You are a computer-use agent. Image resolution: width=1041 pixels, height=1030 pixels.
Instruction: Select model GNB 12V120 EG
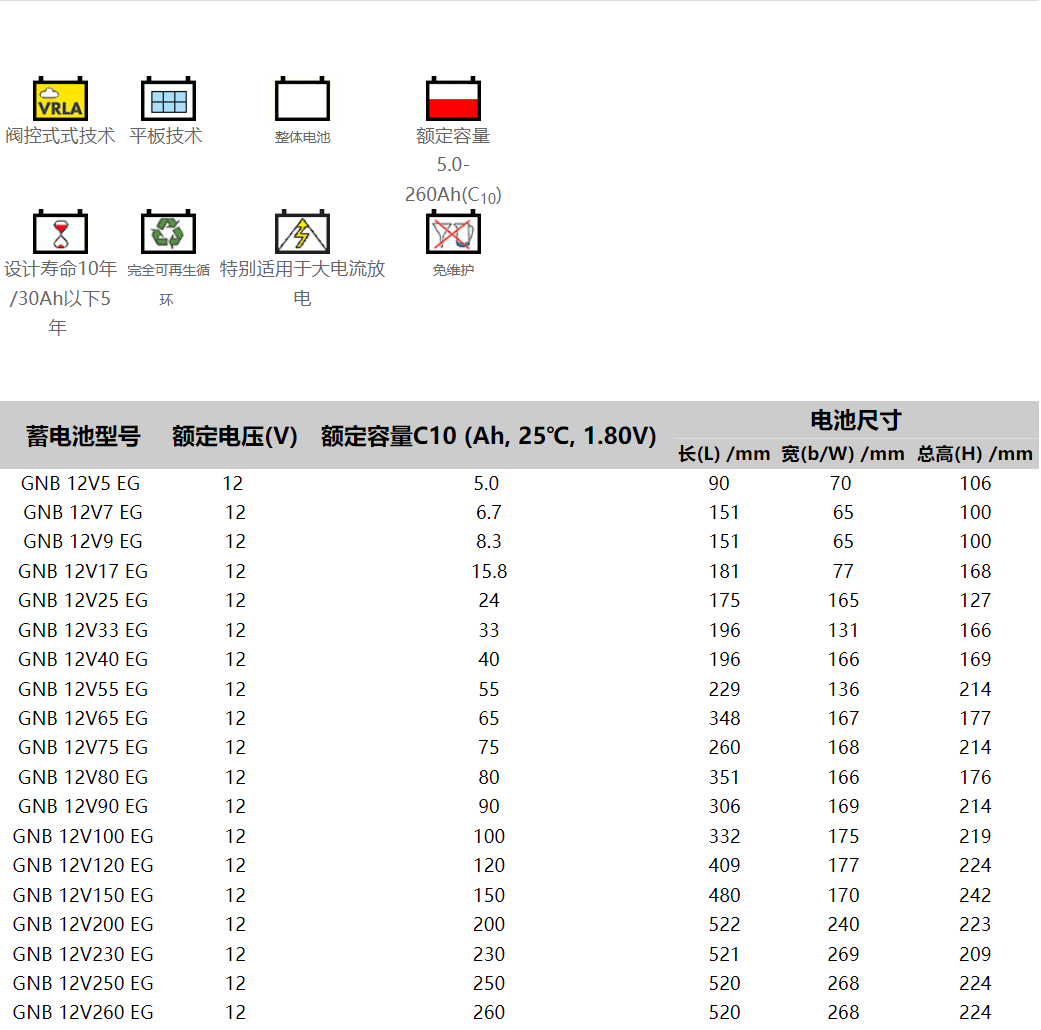[x=83, y=865]
